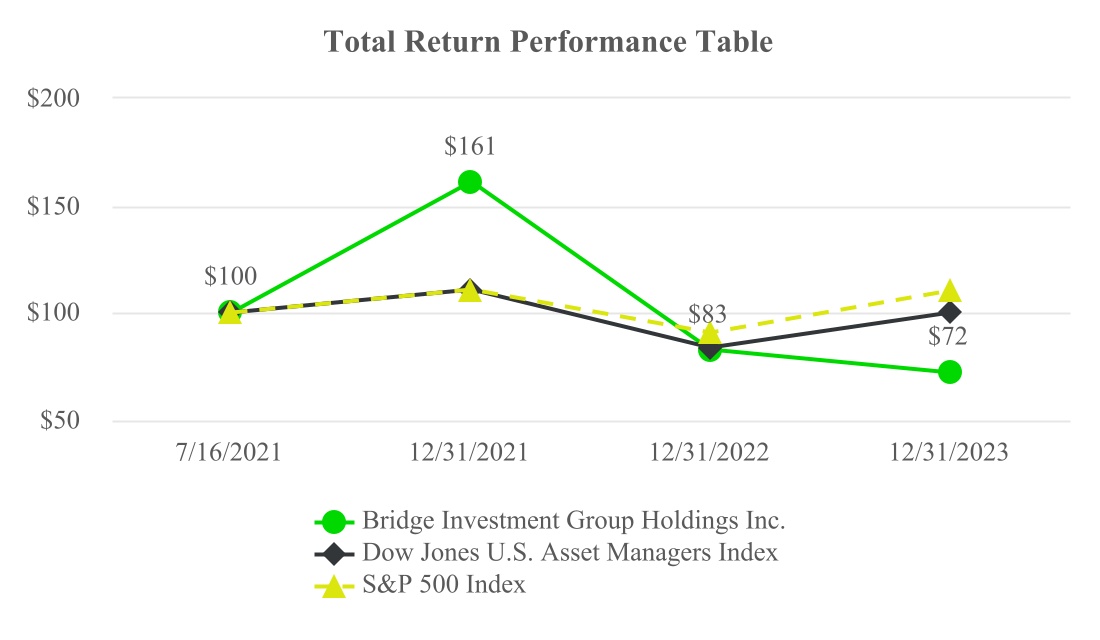1100x640 pixels.
Task: Click the 12/31/2023 x-axis label
Action: (x=950, y=452)
